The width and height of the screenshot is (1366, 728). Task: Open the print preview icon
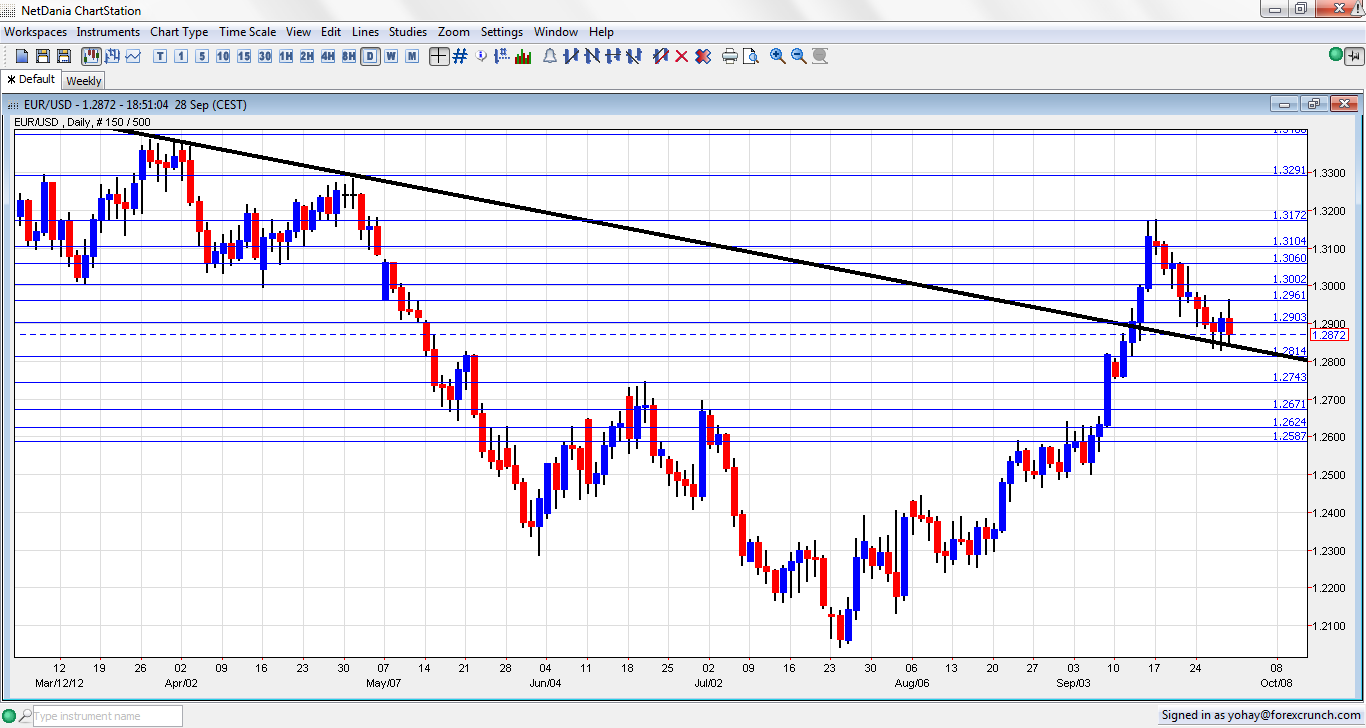tap(750, 56)
